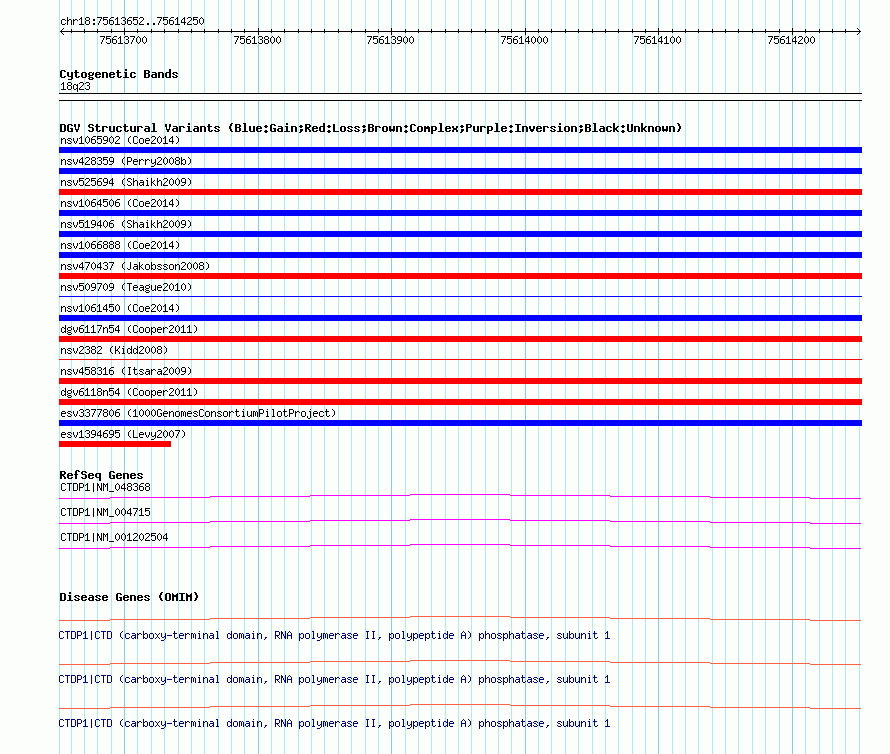
Task: Click the magenta track line under CTDP1|NM_004715
Action: point(460,522)
